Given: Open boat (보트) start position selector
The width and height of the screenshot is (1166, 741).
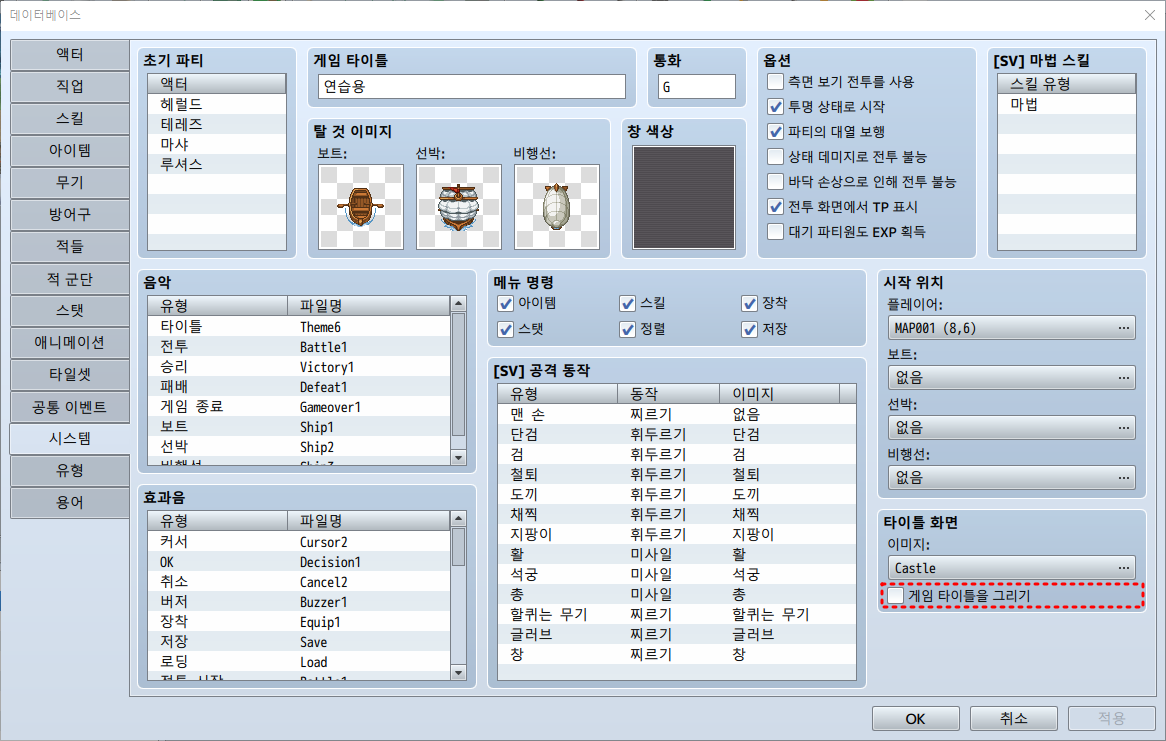Looking at the screenshot, I should click(1011, 378).
